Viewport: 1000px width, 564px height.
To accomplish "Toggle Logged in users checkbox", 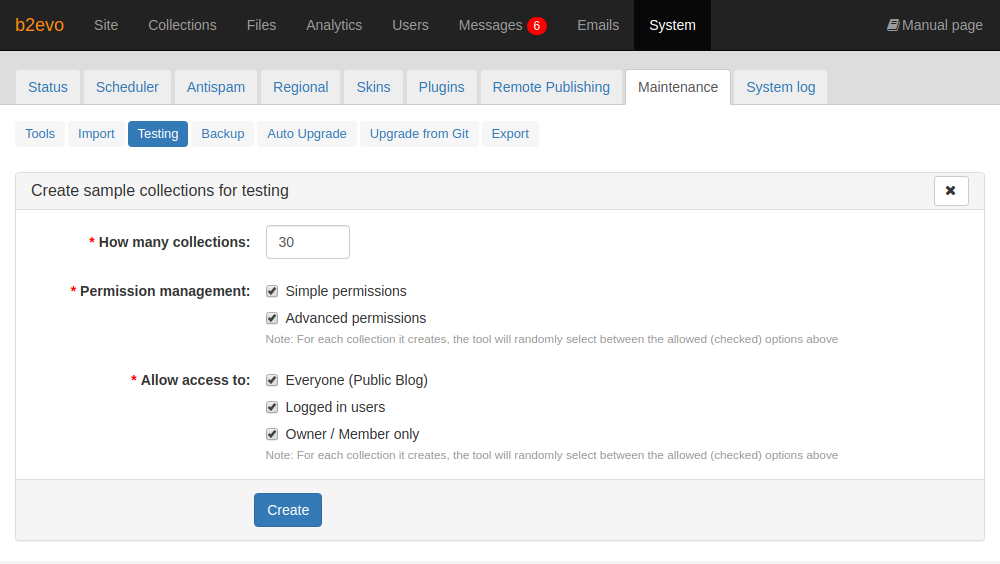I will tap(272, 408).
